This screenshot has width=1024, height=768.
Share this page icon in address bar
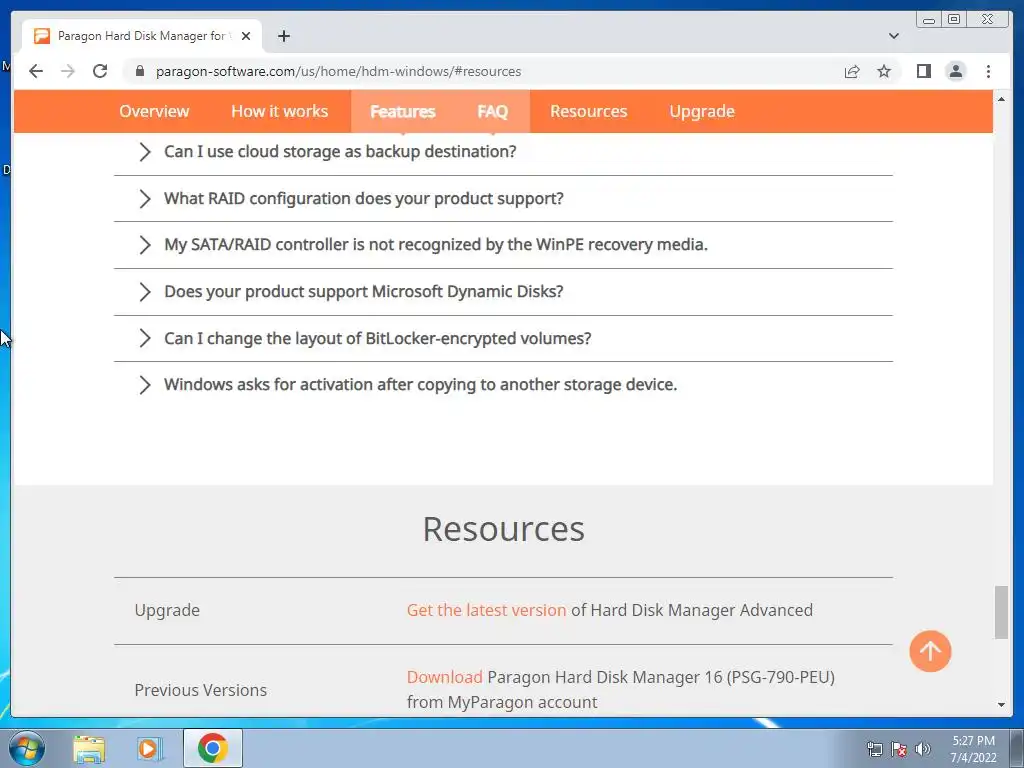(x=852, y=71)
